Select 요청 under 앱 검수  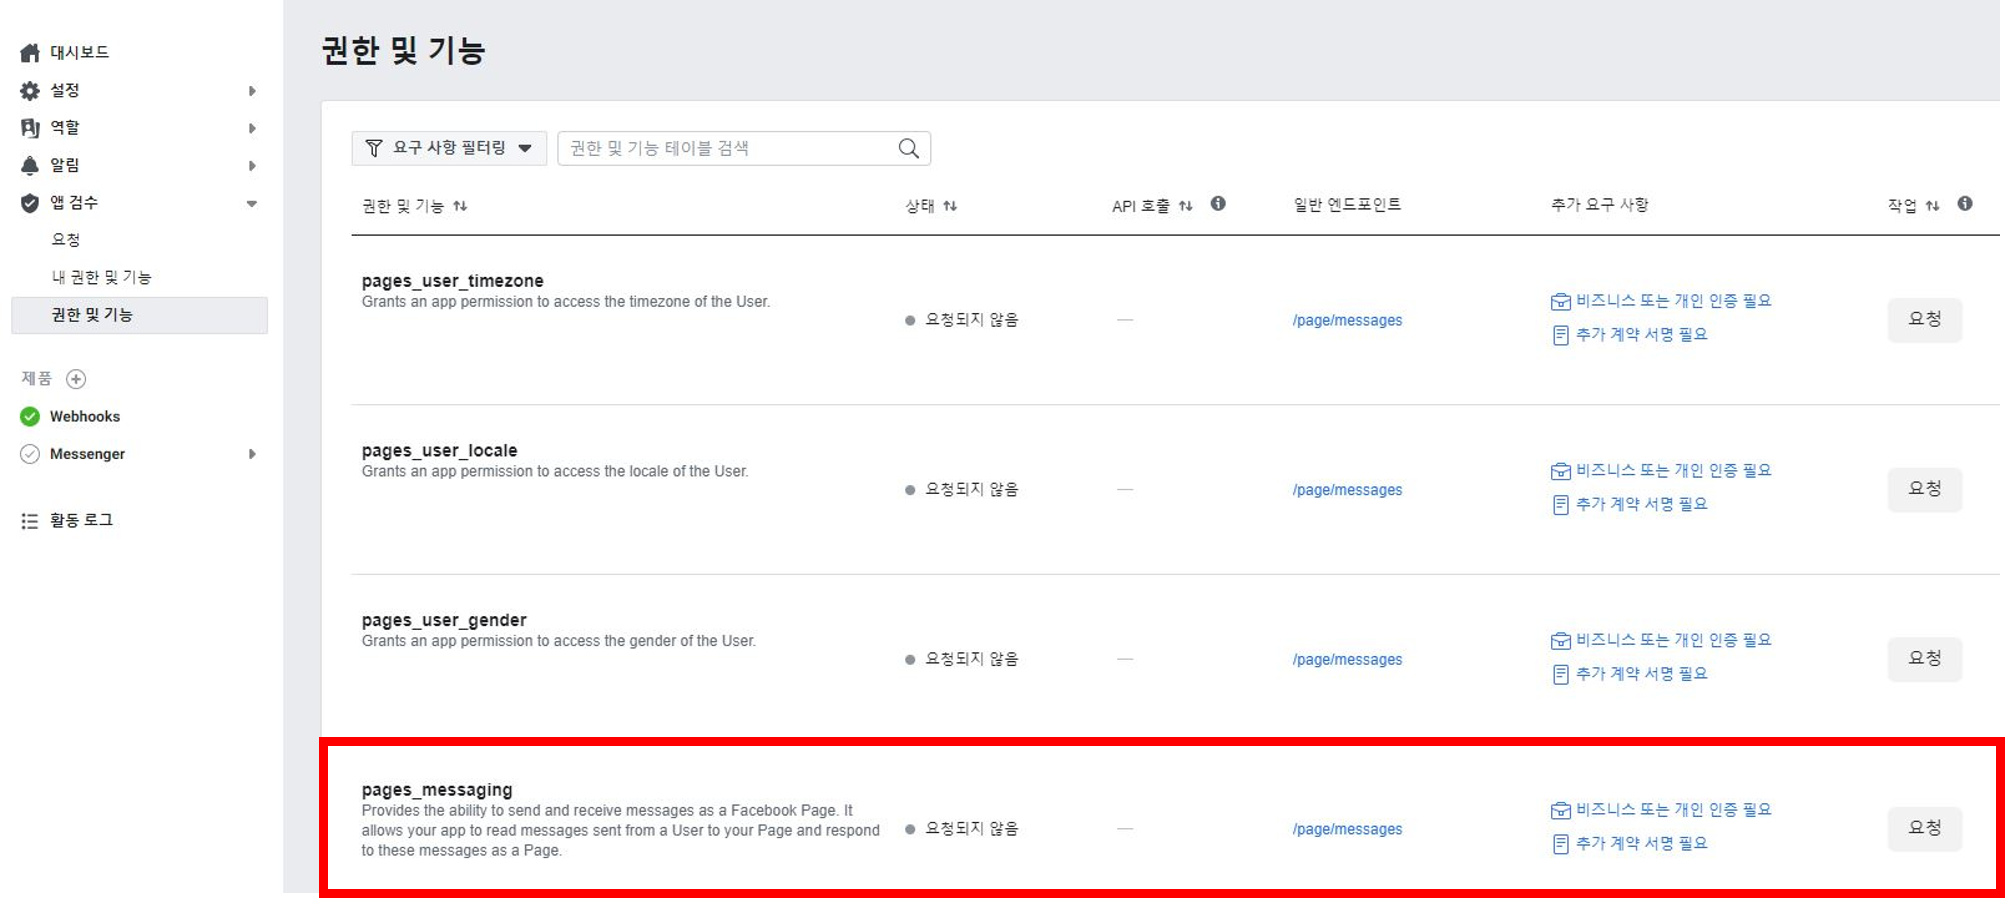tap(66, 240)
